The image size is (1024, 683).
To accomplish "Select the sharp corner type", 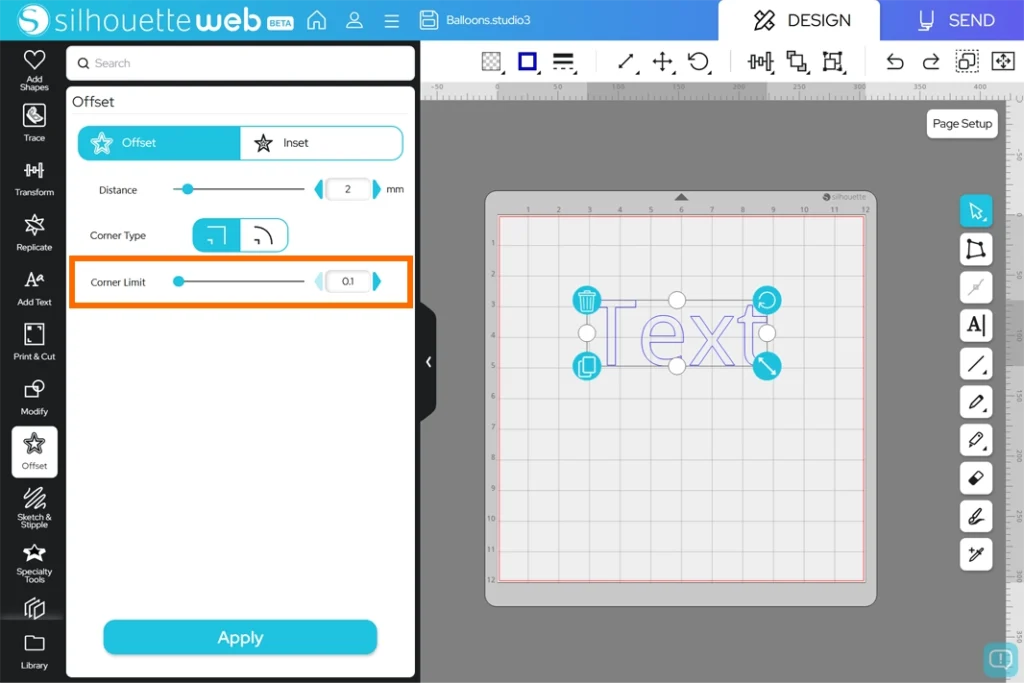I will tap(216, 236).
